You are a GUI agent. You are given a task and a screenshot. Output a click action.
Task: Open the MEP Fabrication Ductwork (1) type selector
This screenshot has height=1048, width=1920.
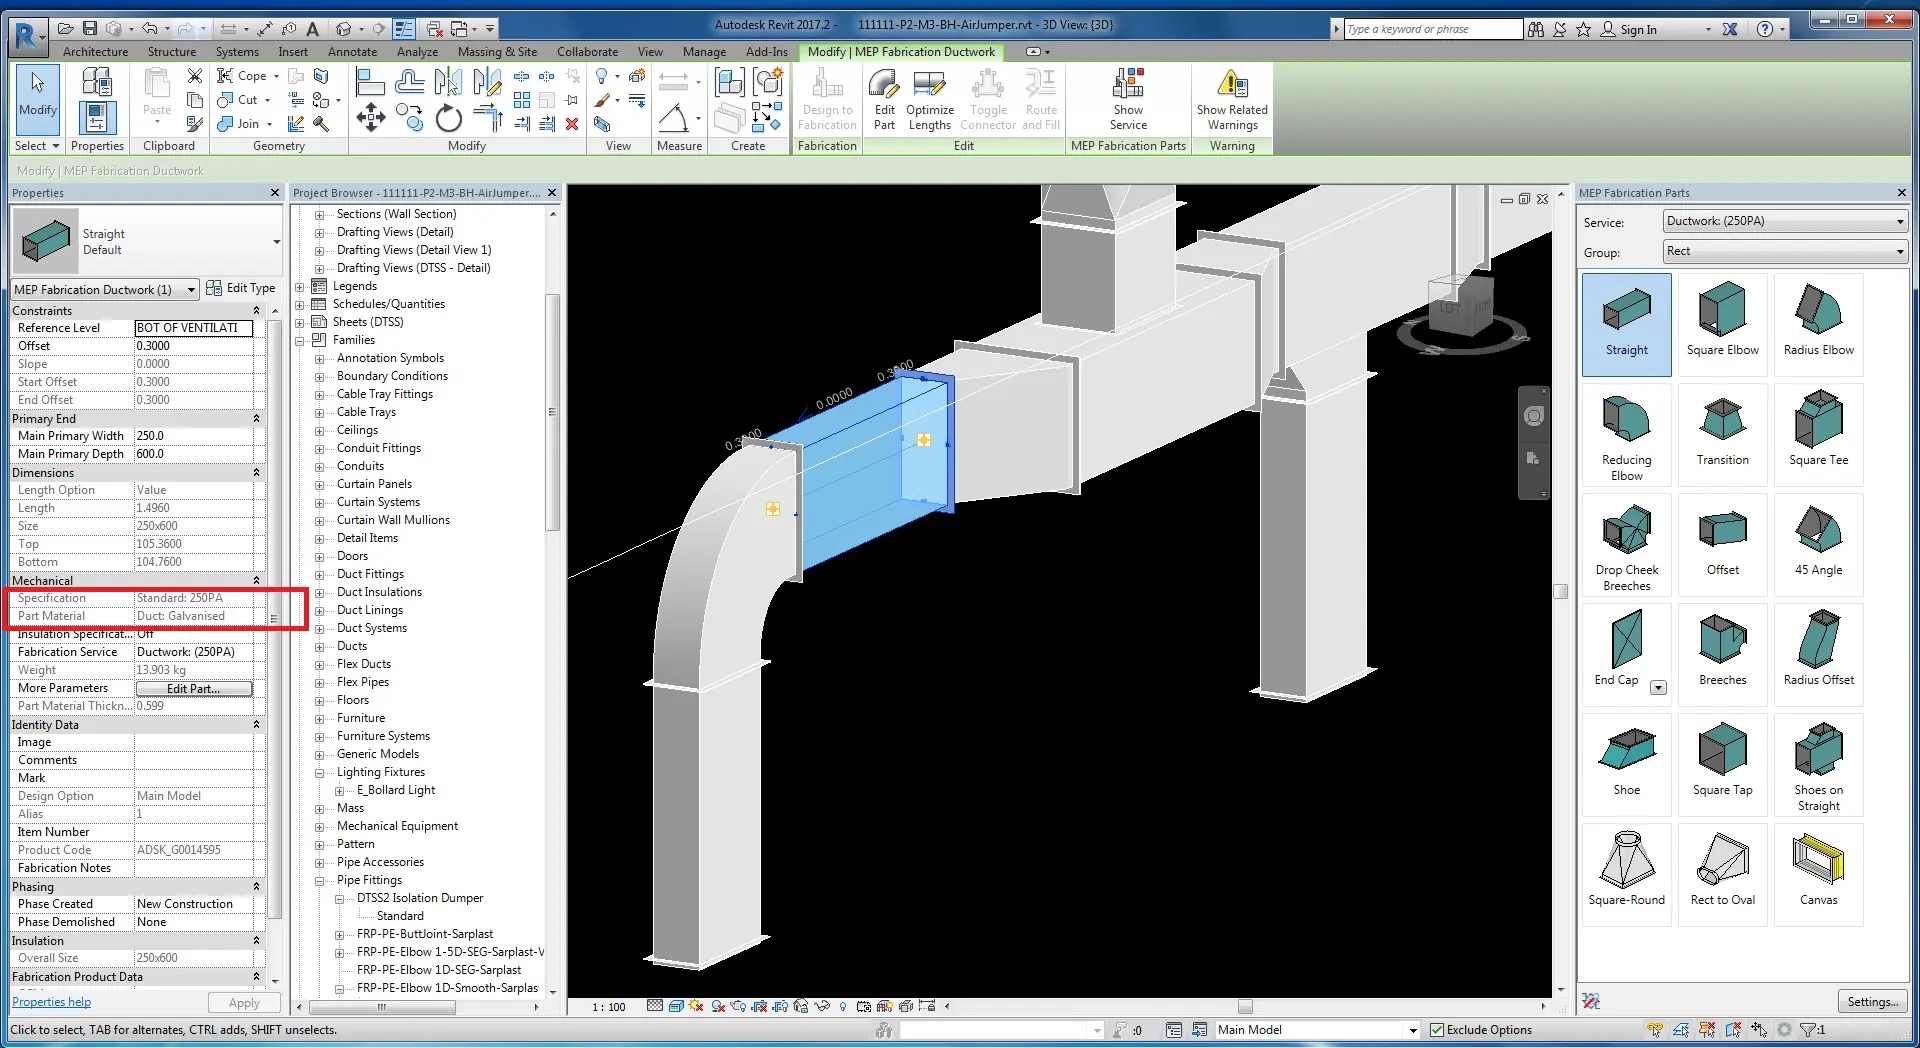(x=105, y=290)
